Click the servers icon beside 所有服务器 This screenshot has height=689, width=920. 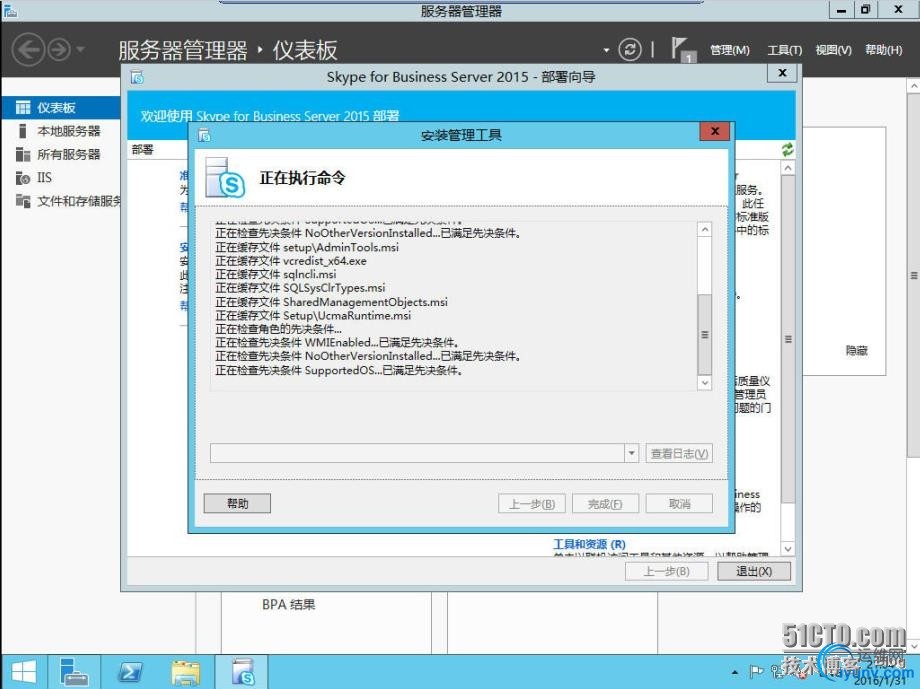(23, 154)
